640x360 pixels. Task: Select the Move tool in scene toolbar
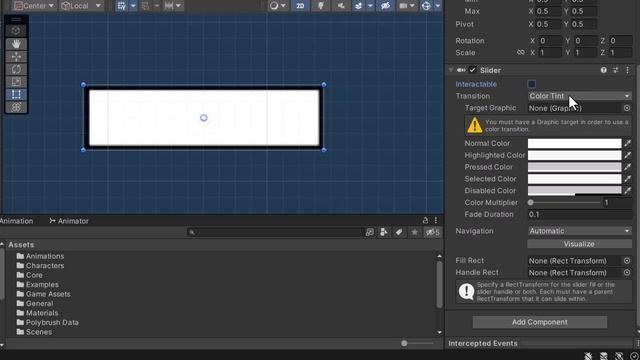tap(16, 56)
